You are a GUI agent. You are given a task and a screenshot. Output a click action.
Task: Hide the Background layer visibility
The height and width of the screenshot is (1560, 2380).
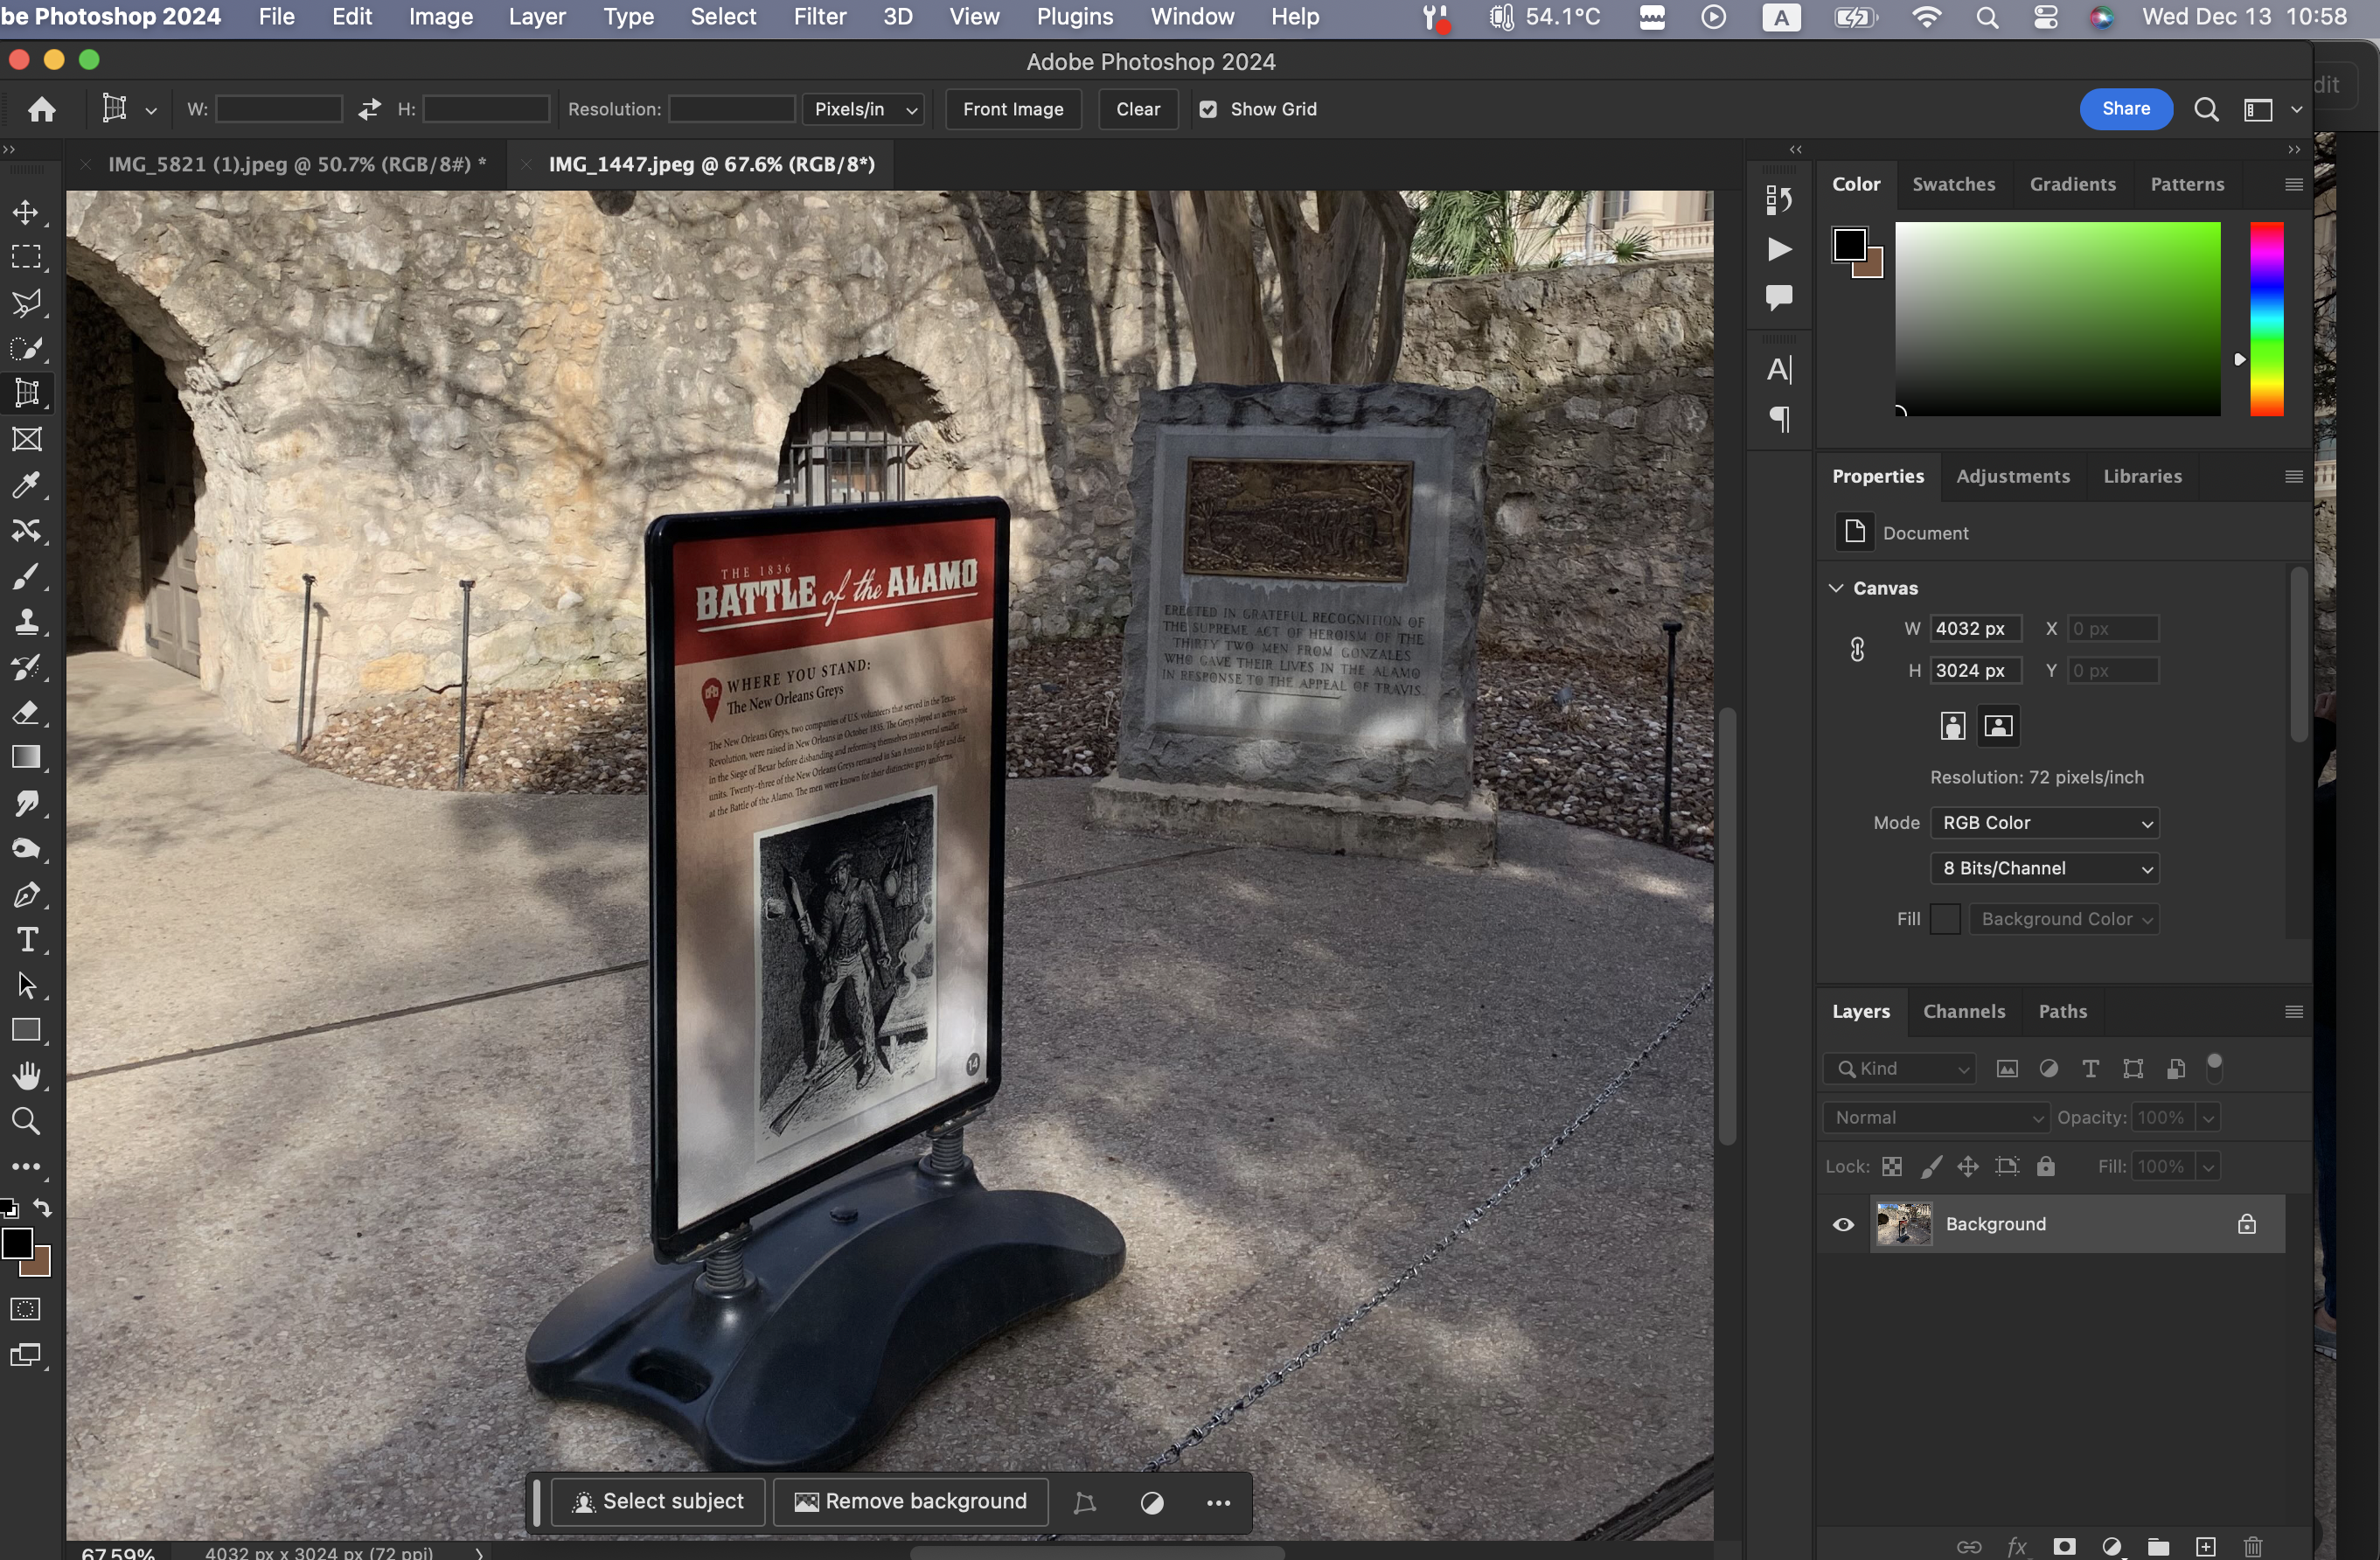coord(1843,1224)
